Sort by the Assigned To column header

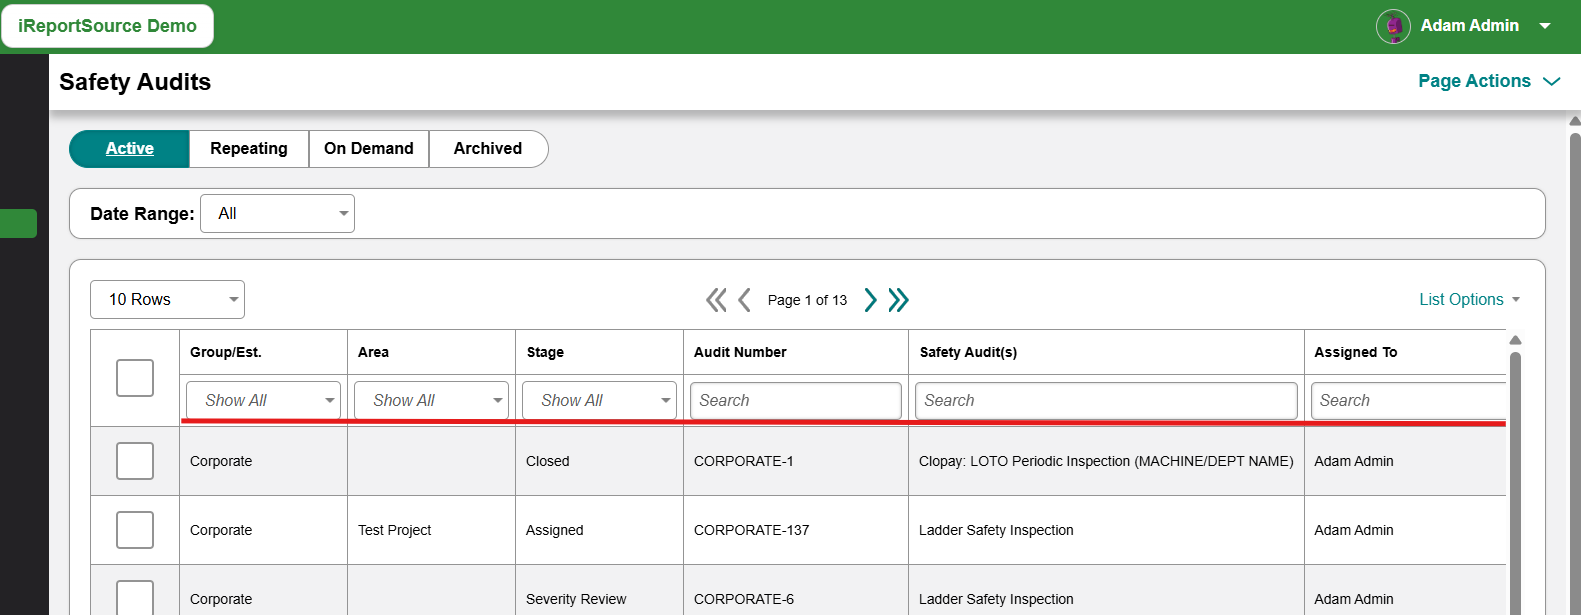(1356, 352)
